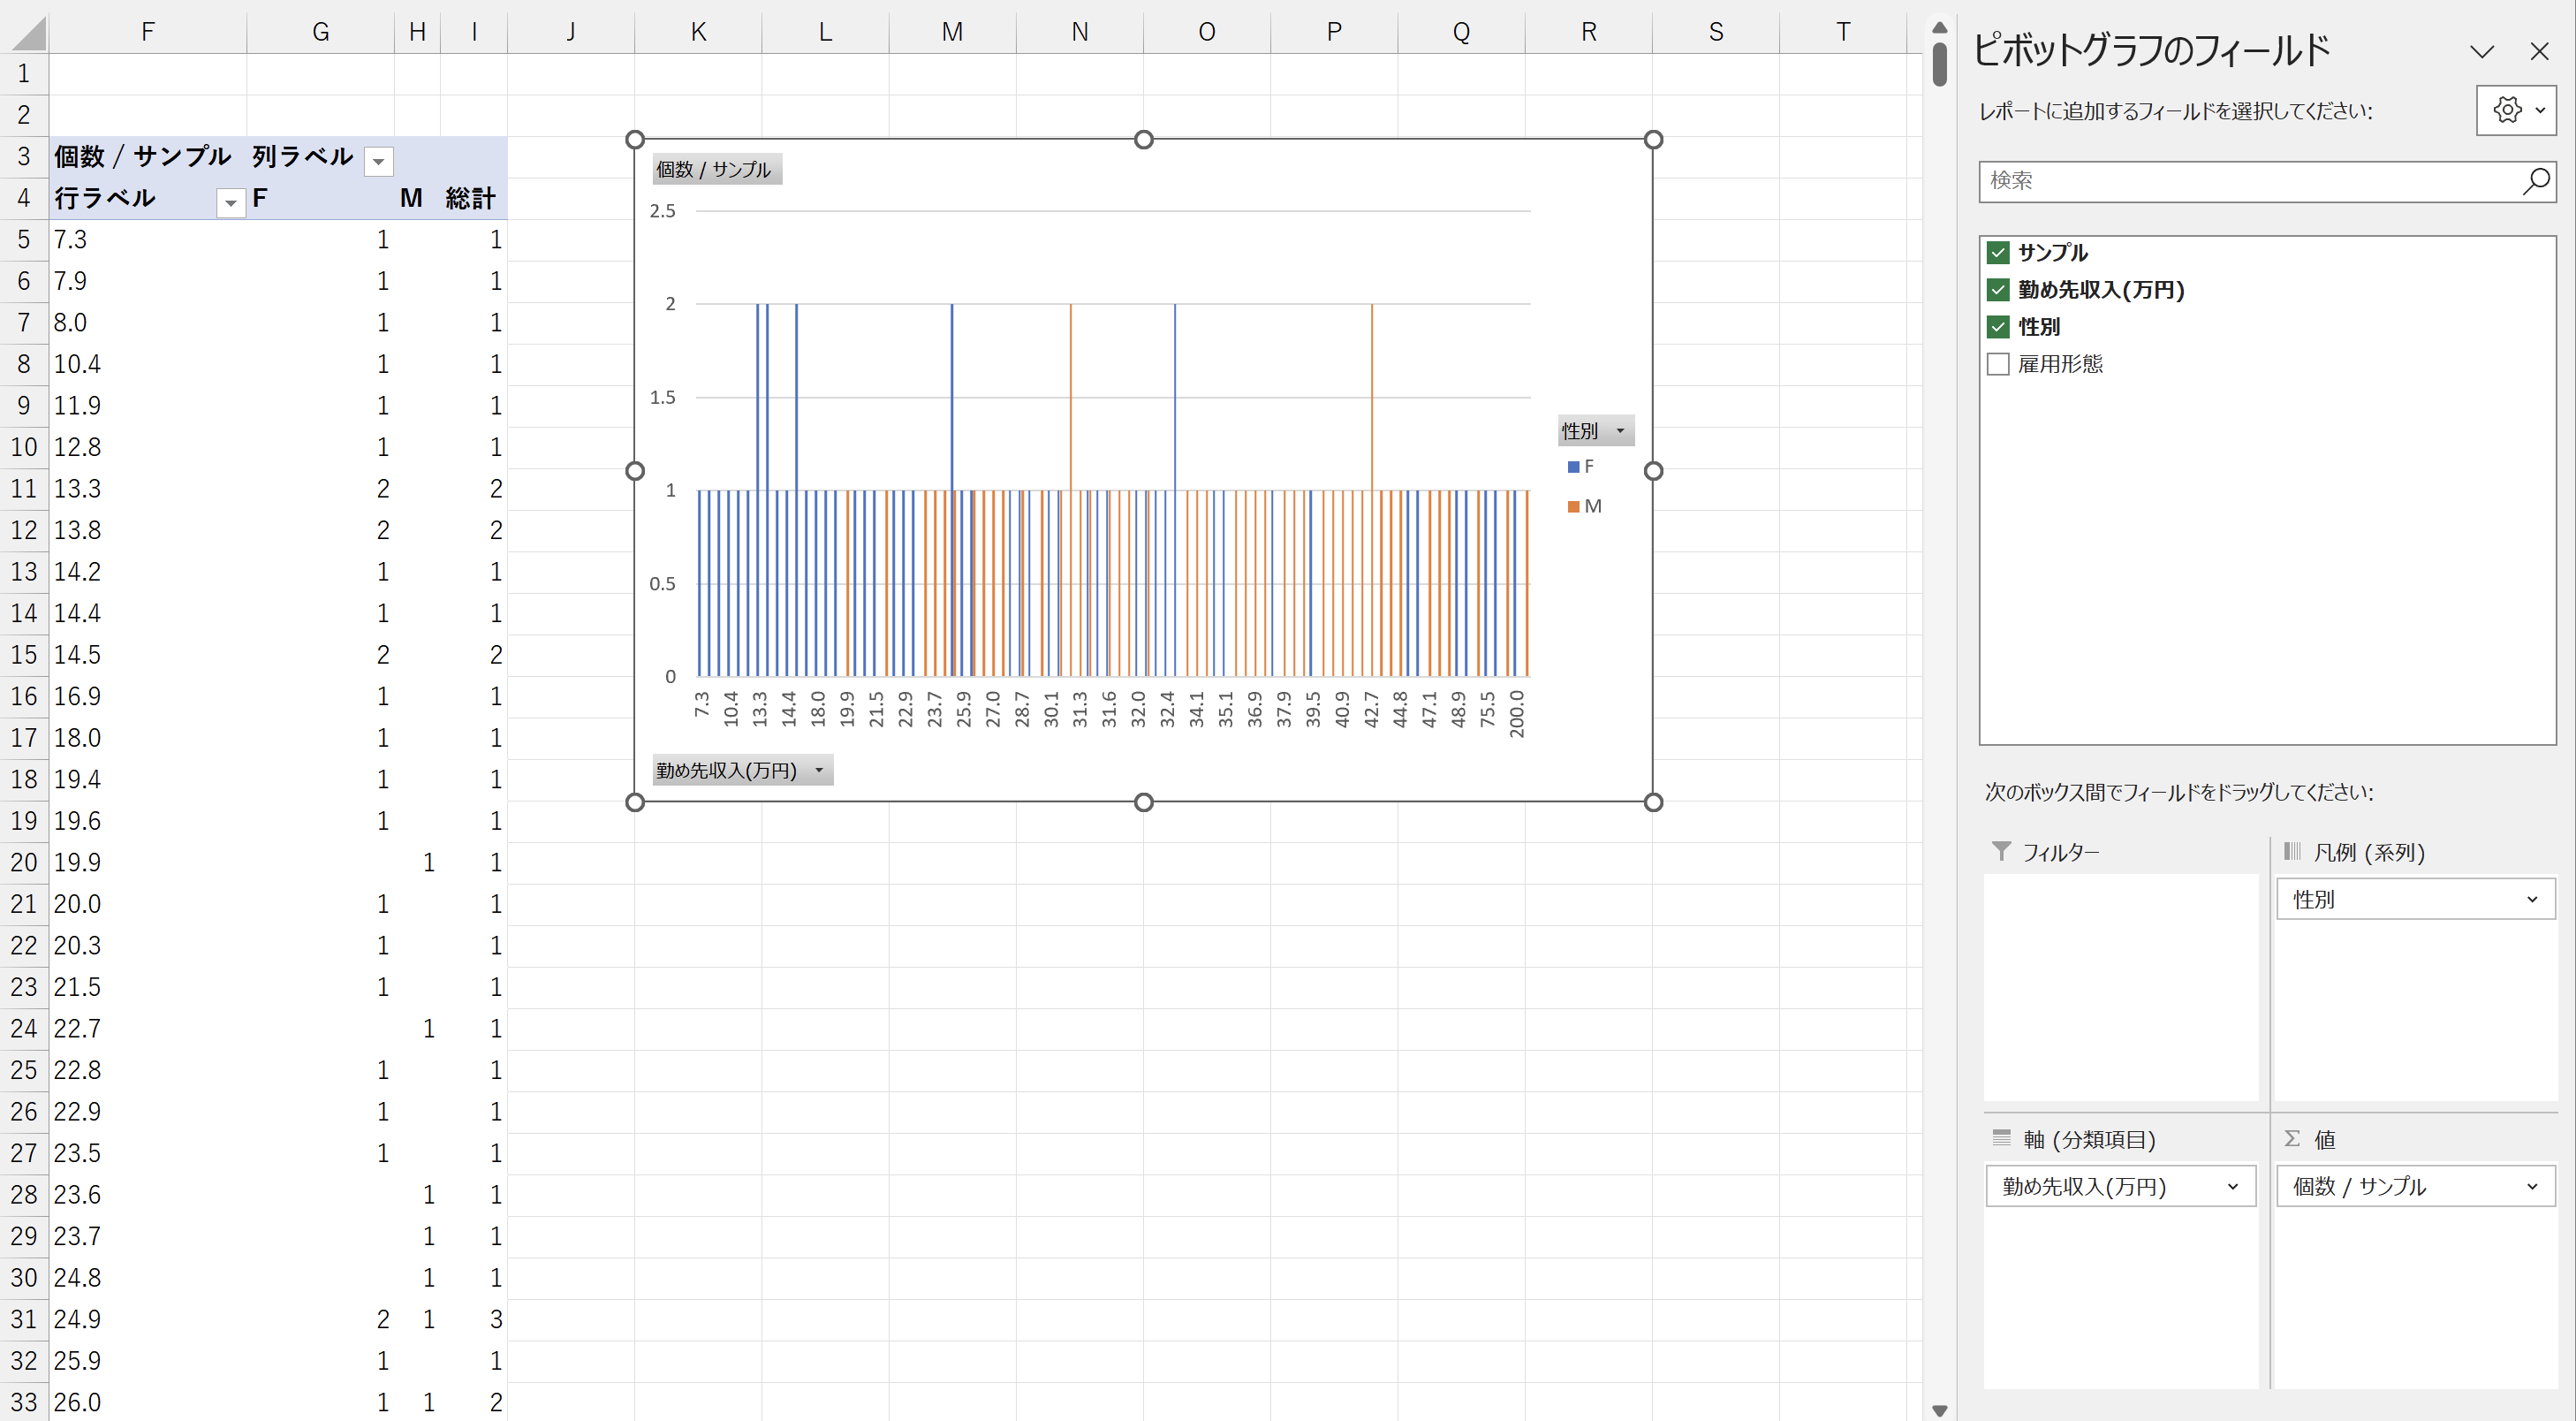Click the search magnifier icon in field pane
Screen dimensions: 2576x1421
pos(2535,181)
